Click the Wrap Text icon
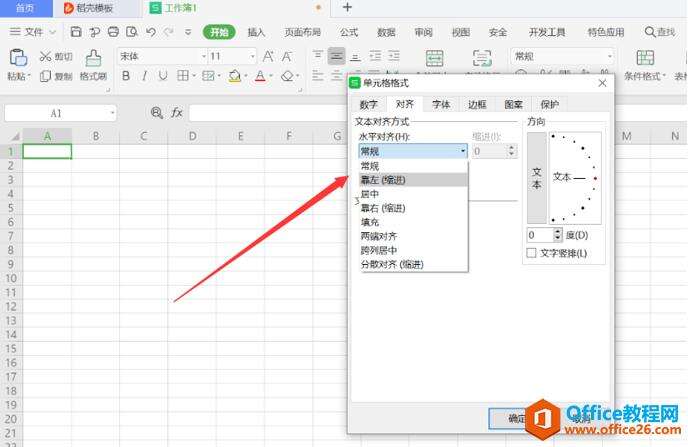The image size is (688, 447). 482,58
